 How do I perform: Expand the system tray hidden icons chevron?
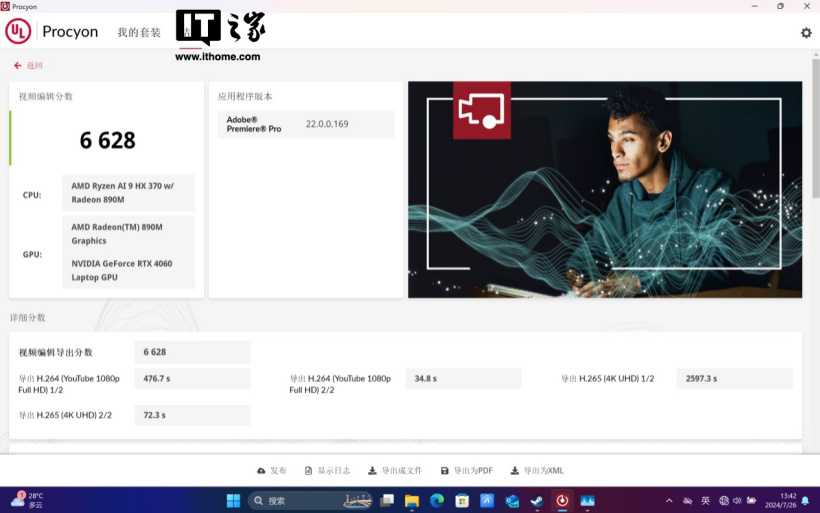[x=669, y=500]
